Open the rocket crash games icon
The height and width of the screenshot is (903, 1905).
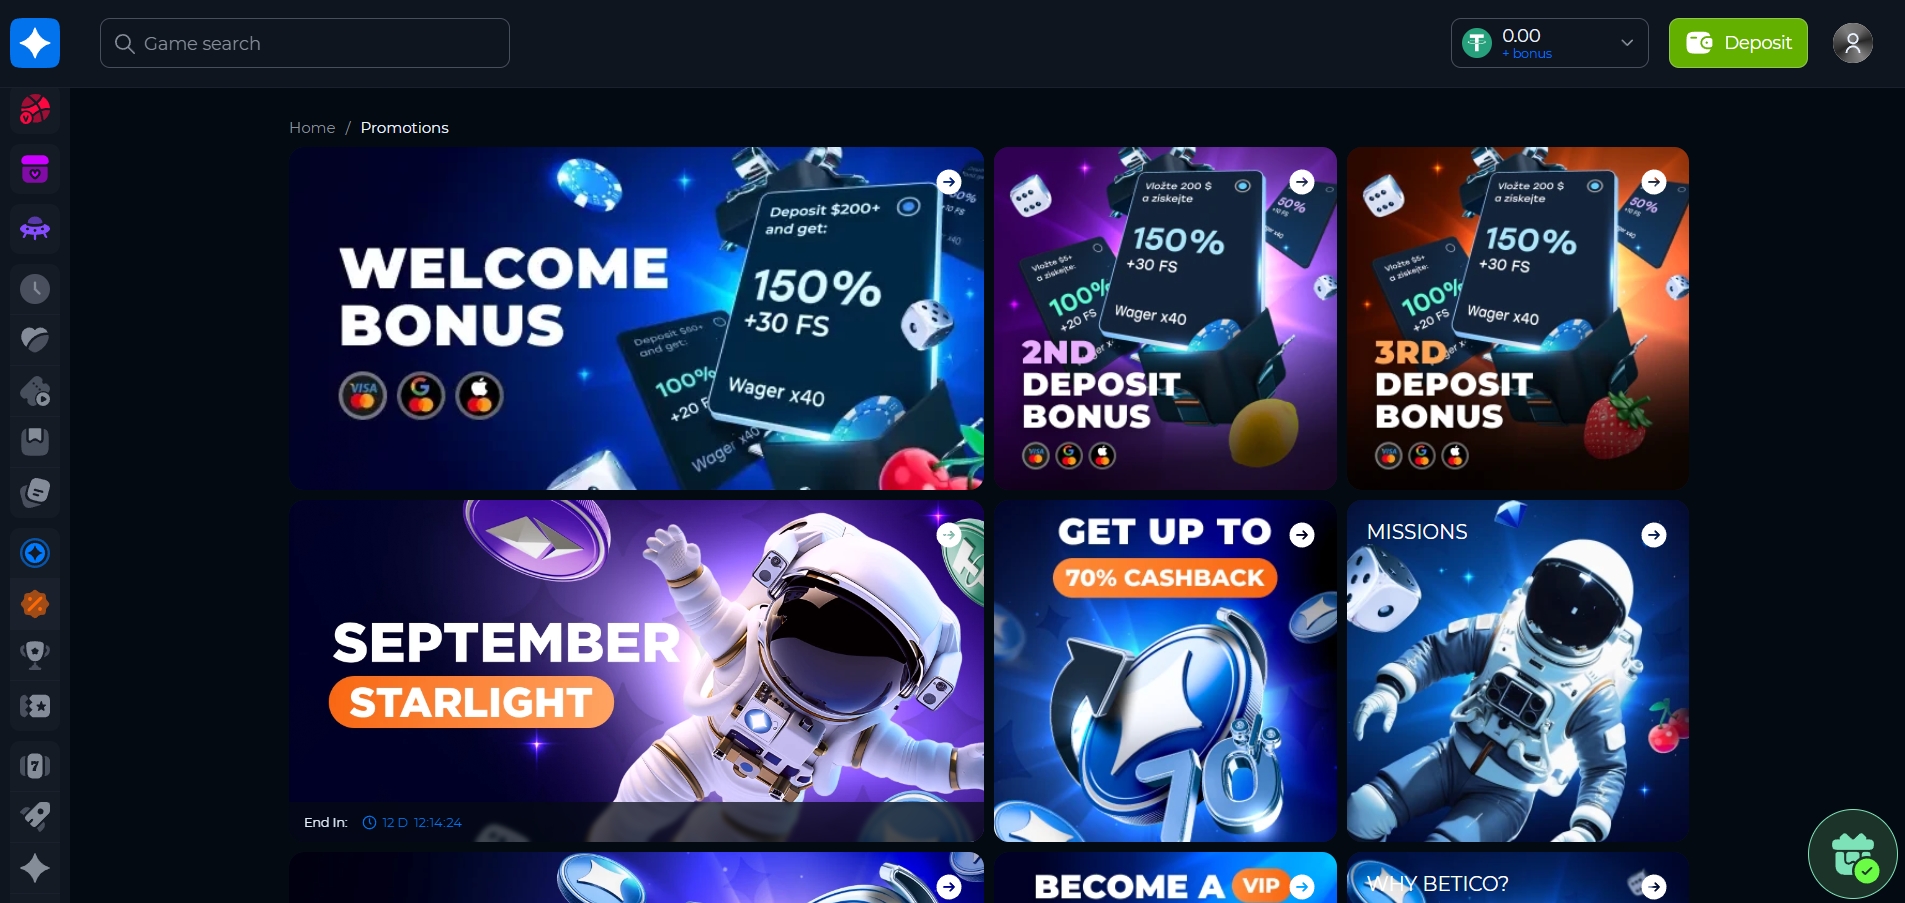click(35, 816)
